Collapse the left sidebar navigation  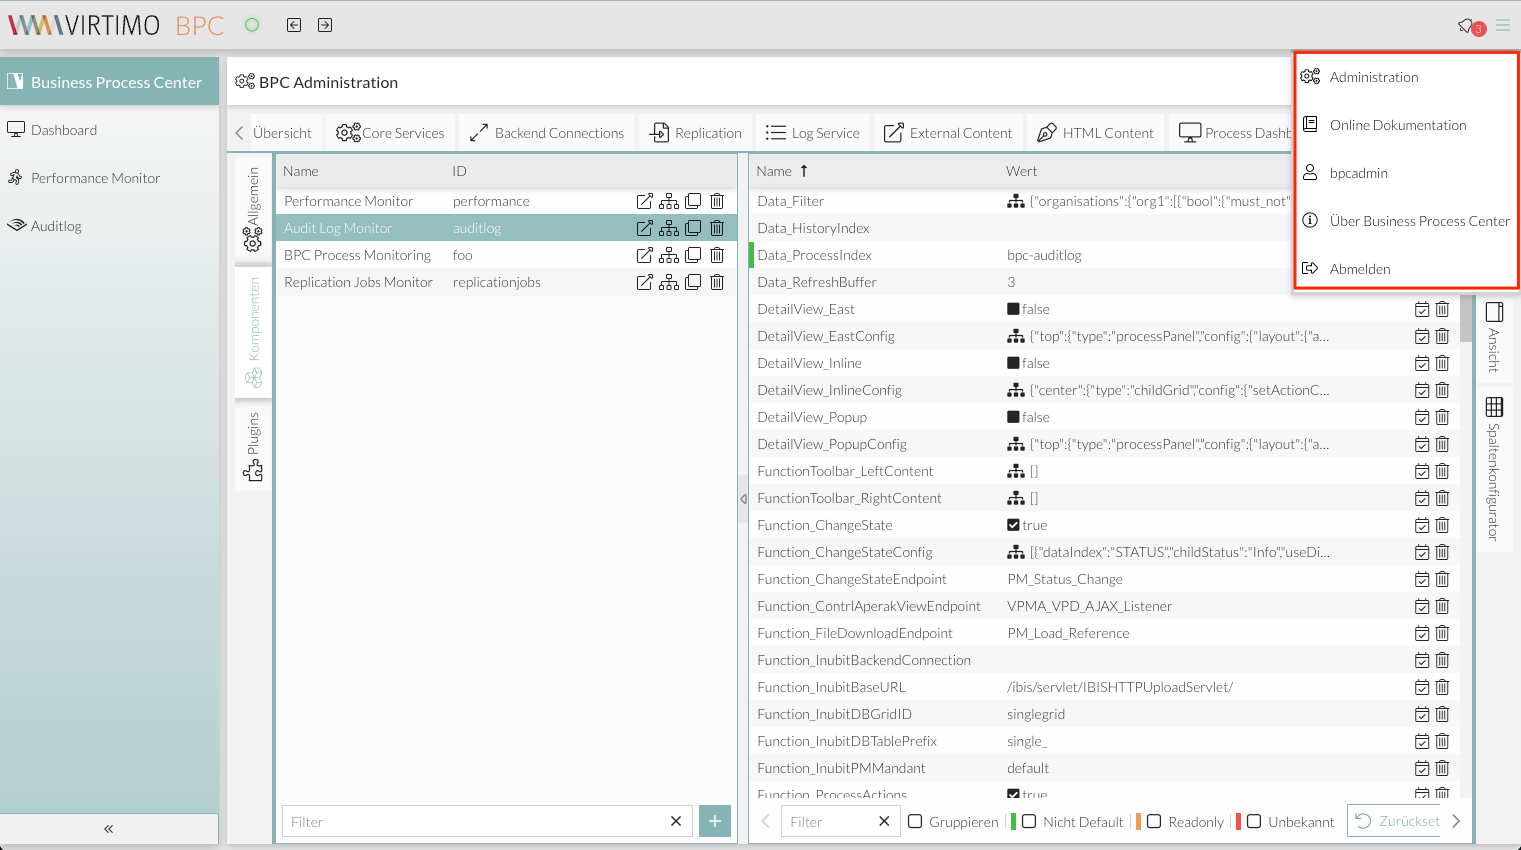point(108,828)
